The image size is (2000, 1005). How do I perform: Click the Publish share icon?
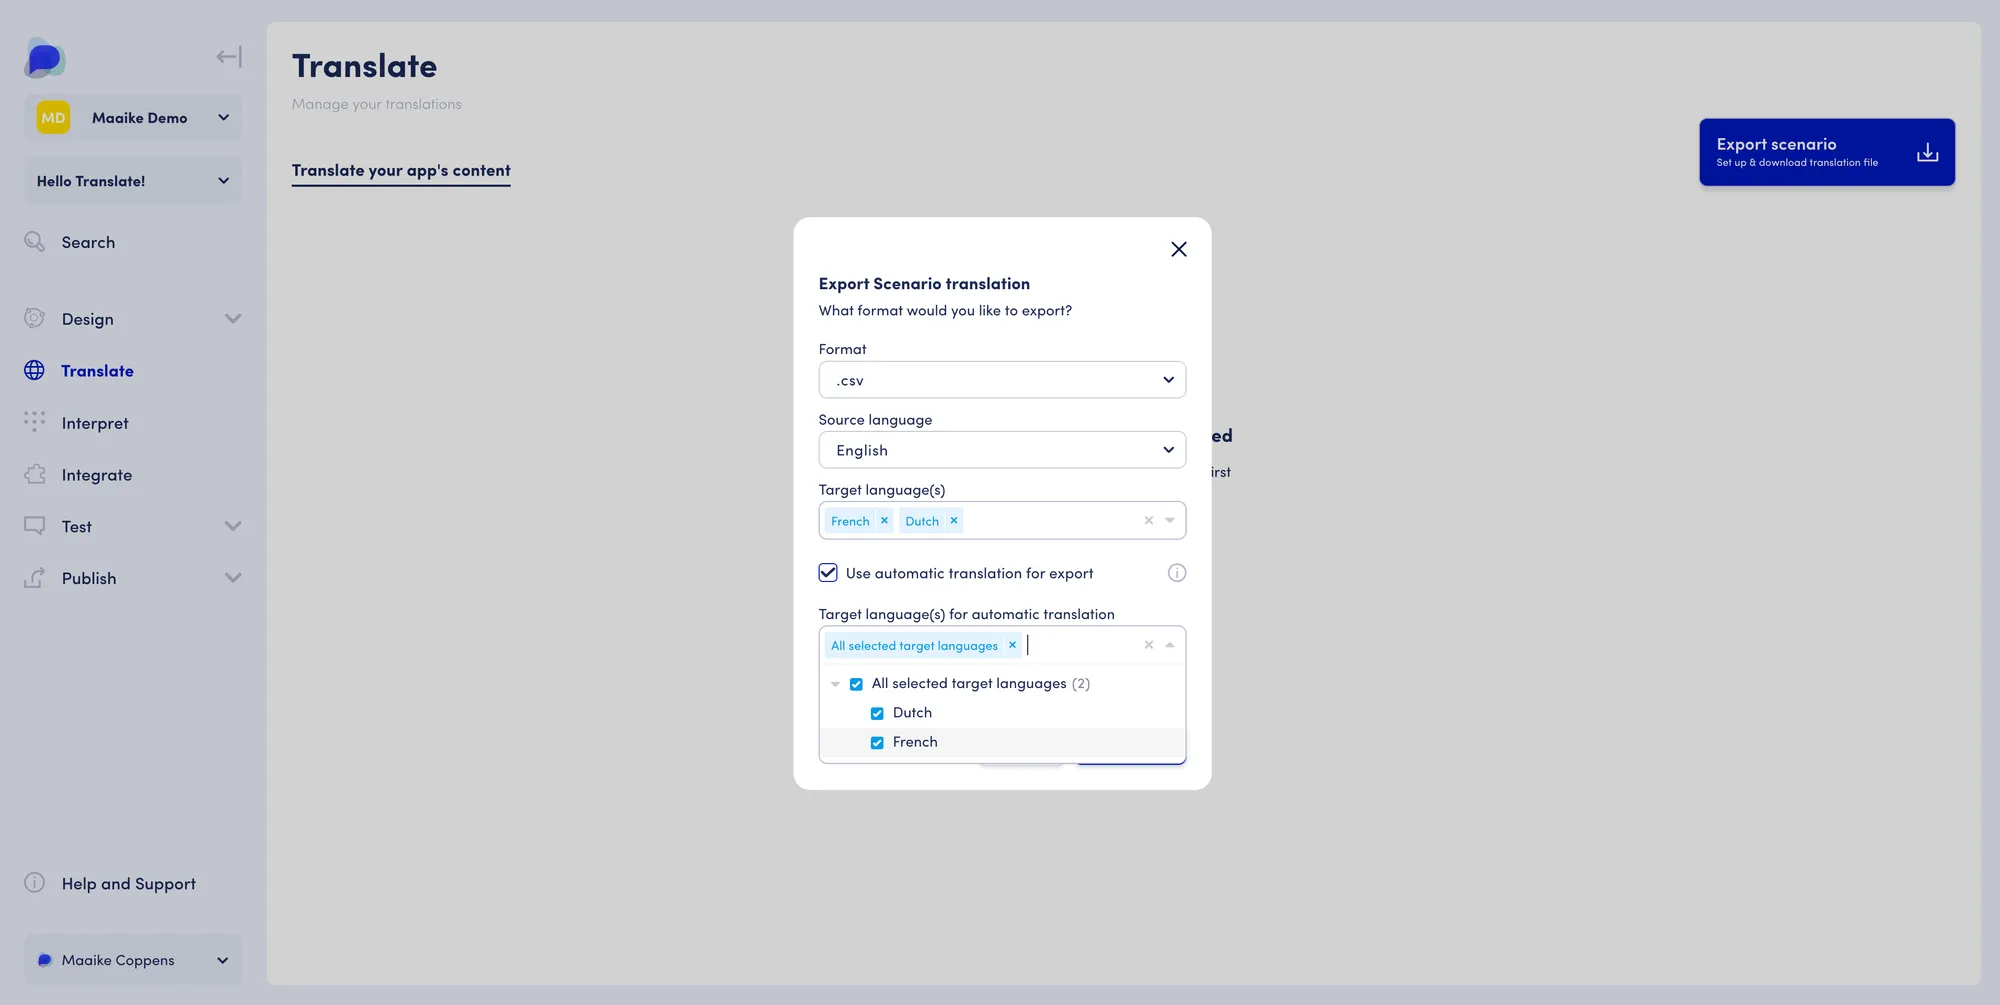35,578
